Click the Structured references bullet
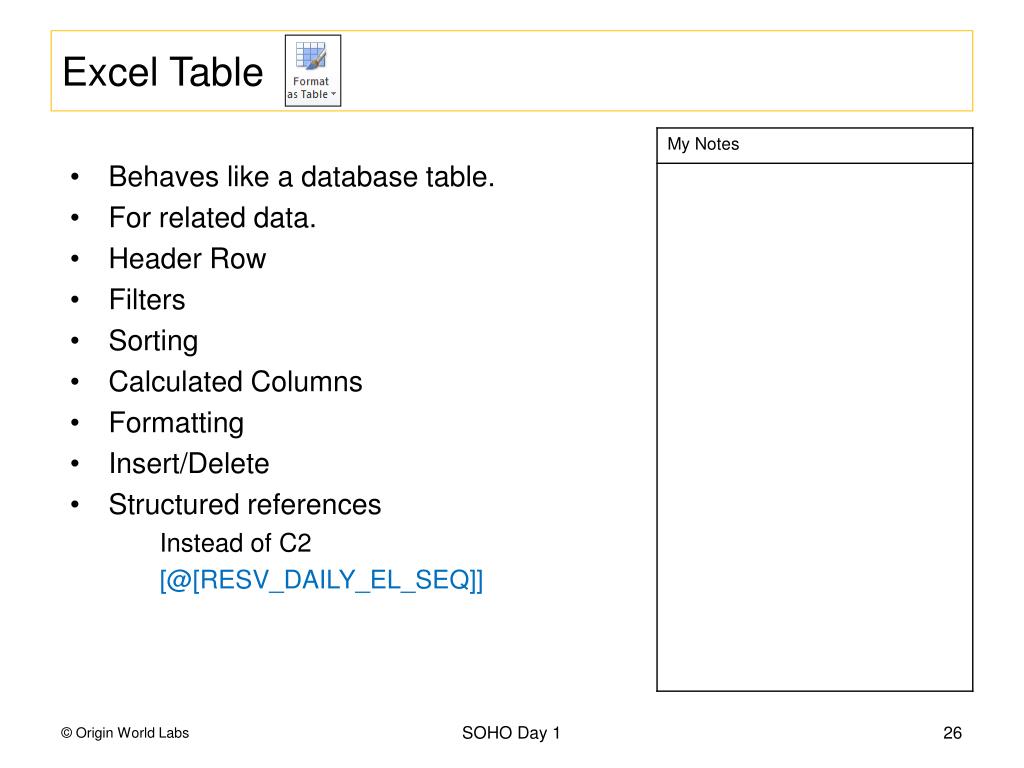The image size is (1024, 768). point(245,505)
